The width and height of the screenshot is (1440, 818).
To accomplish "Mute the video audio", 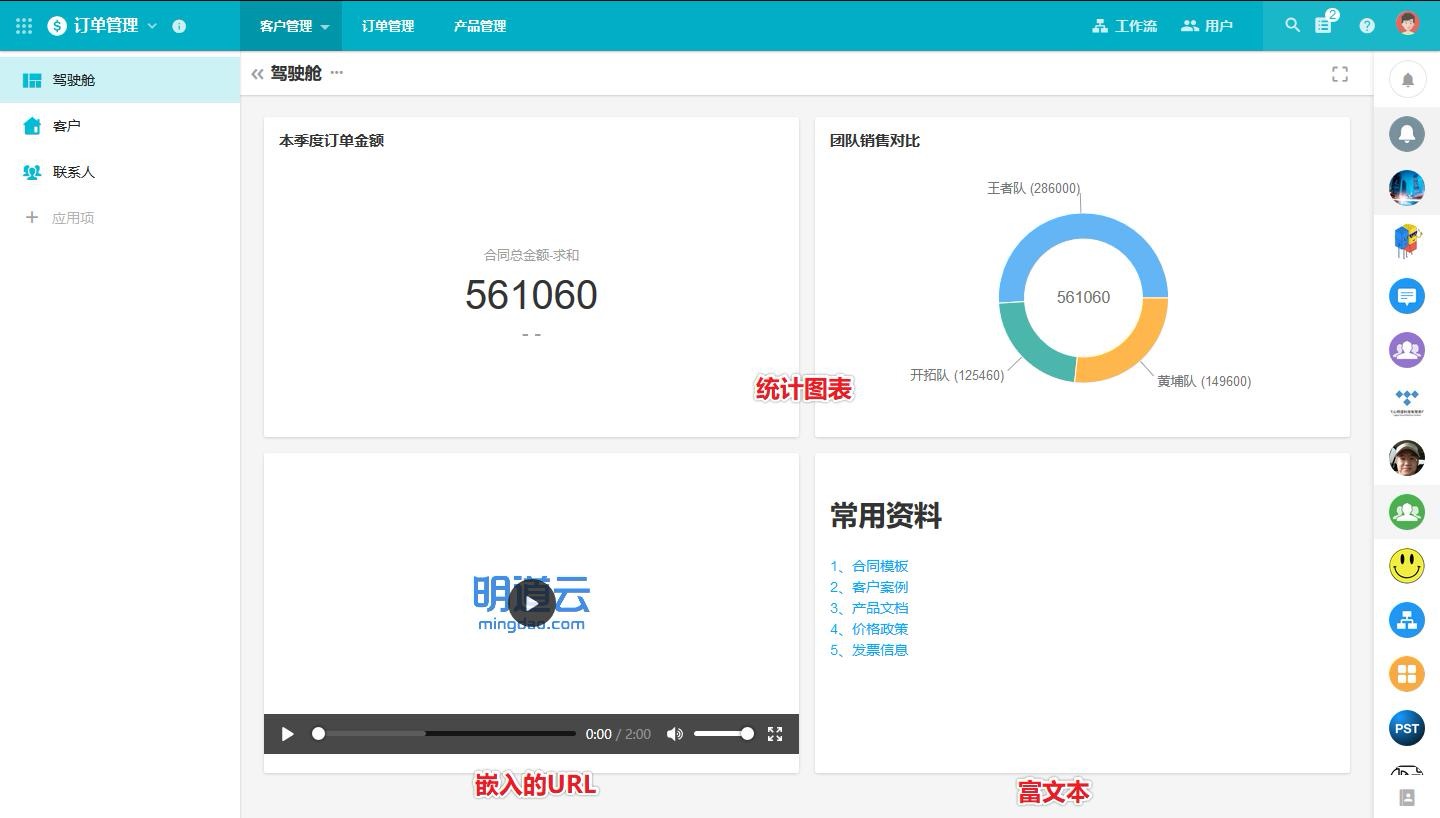I will (675, 733).
